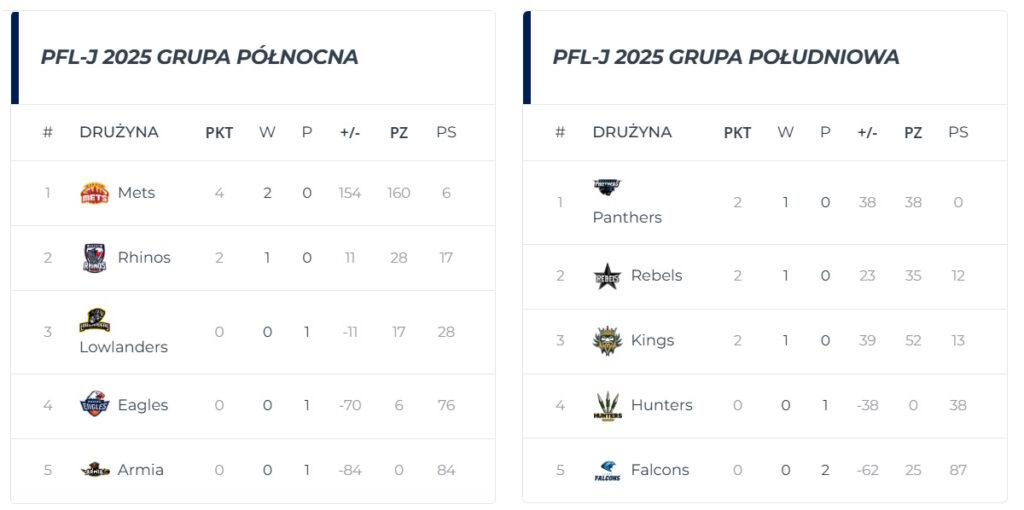Click the Kings team logo
The width and height of the screenshot is (1024, 510).
(607, 341)
